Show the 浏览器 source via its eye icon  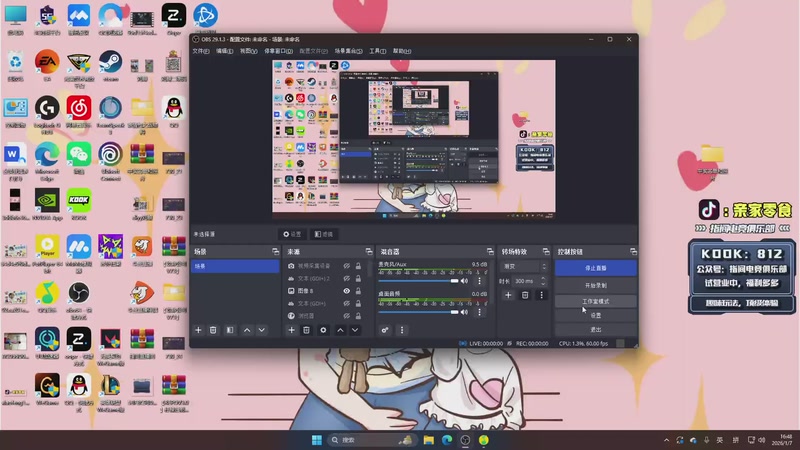346,316
